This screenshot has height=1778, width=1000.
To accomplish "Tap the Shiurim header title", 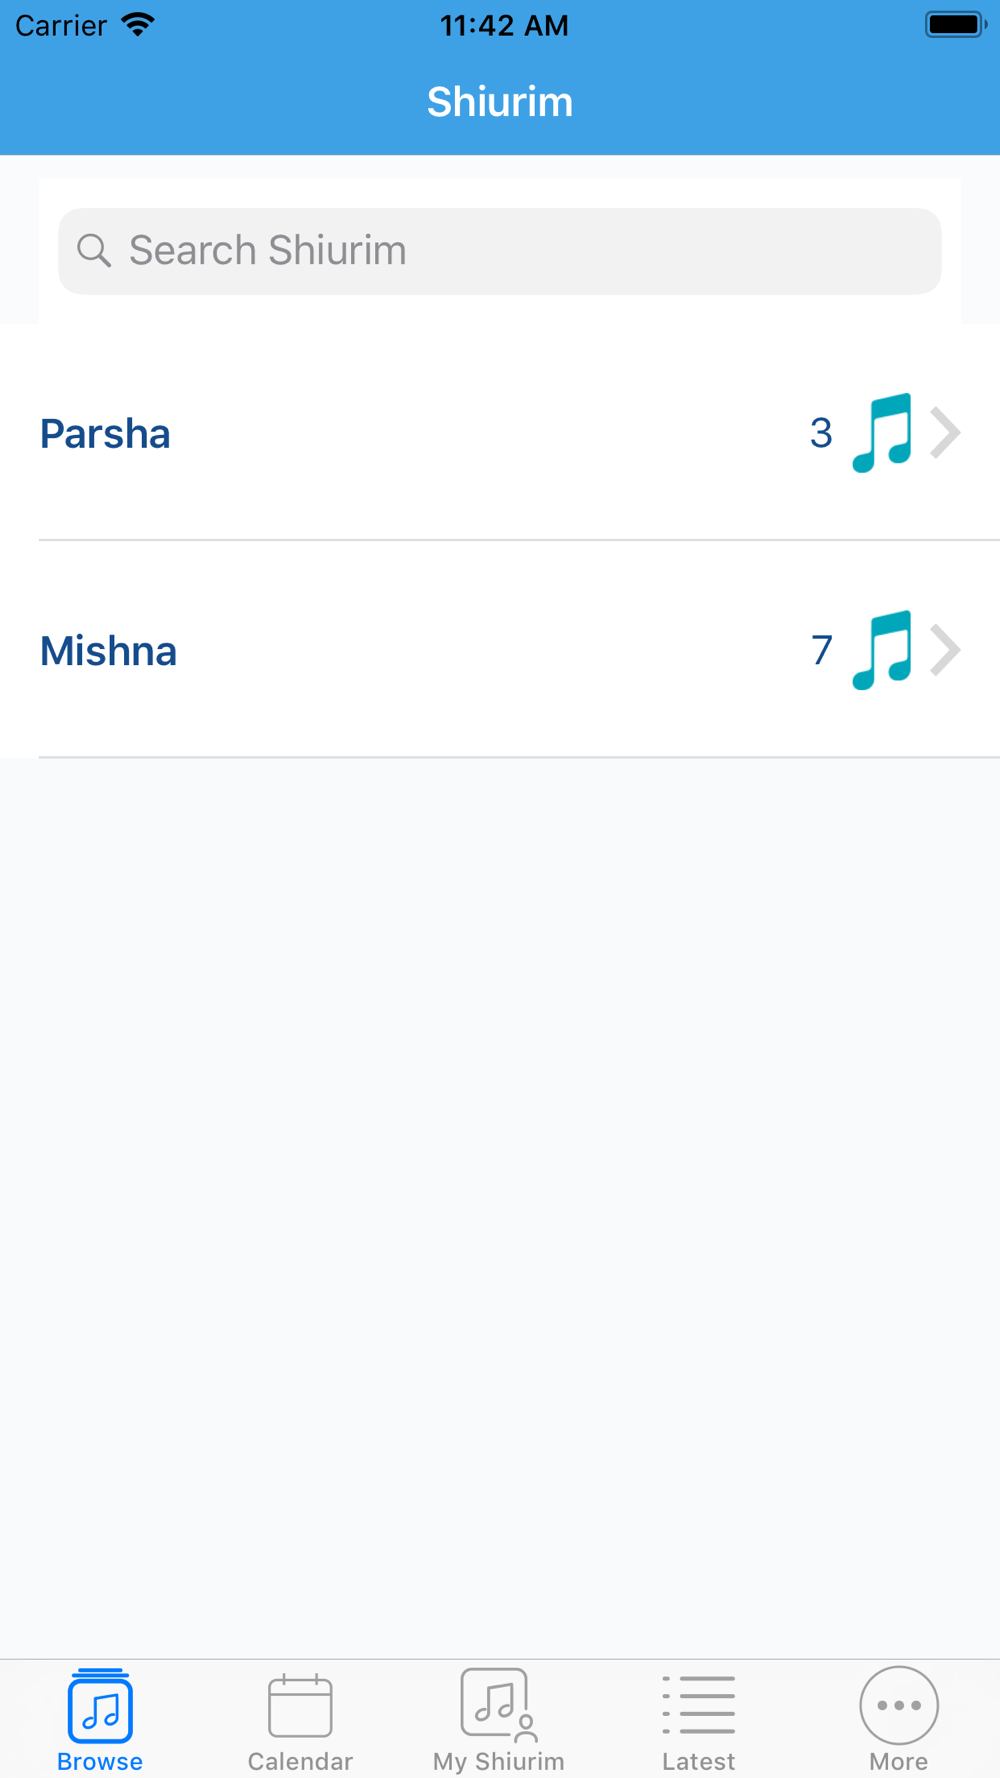I will (500, 102).
